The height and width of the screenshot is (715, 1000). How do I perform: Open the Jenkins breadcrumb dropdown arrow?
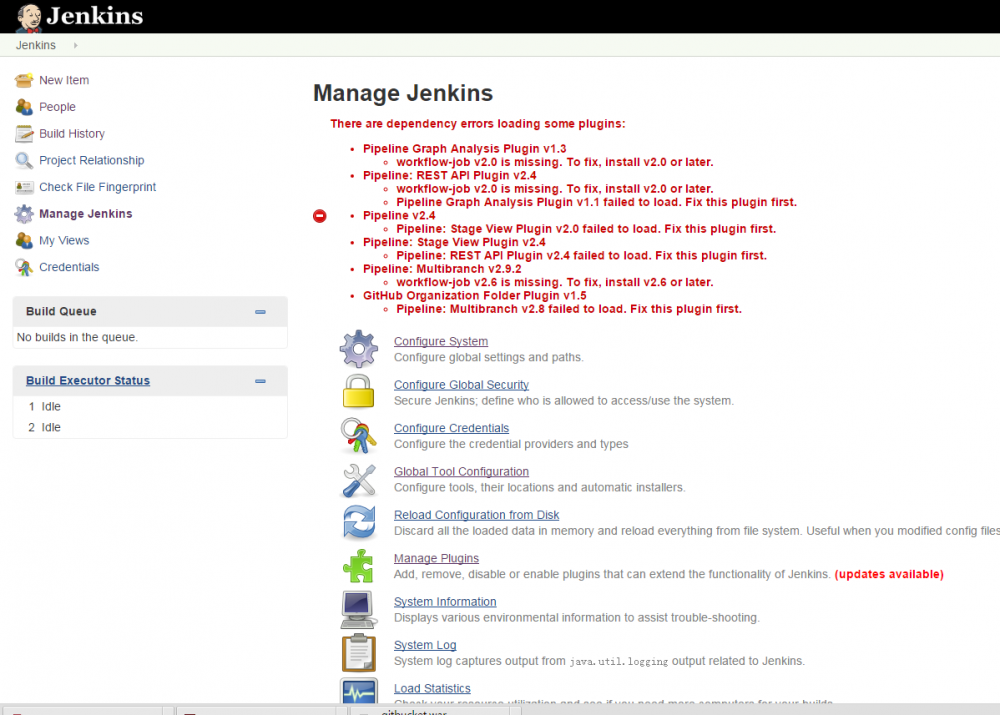(75, 45)
